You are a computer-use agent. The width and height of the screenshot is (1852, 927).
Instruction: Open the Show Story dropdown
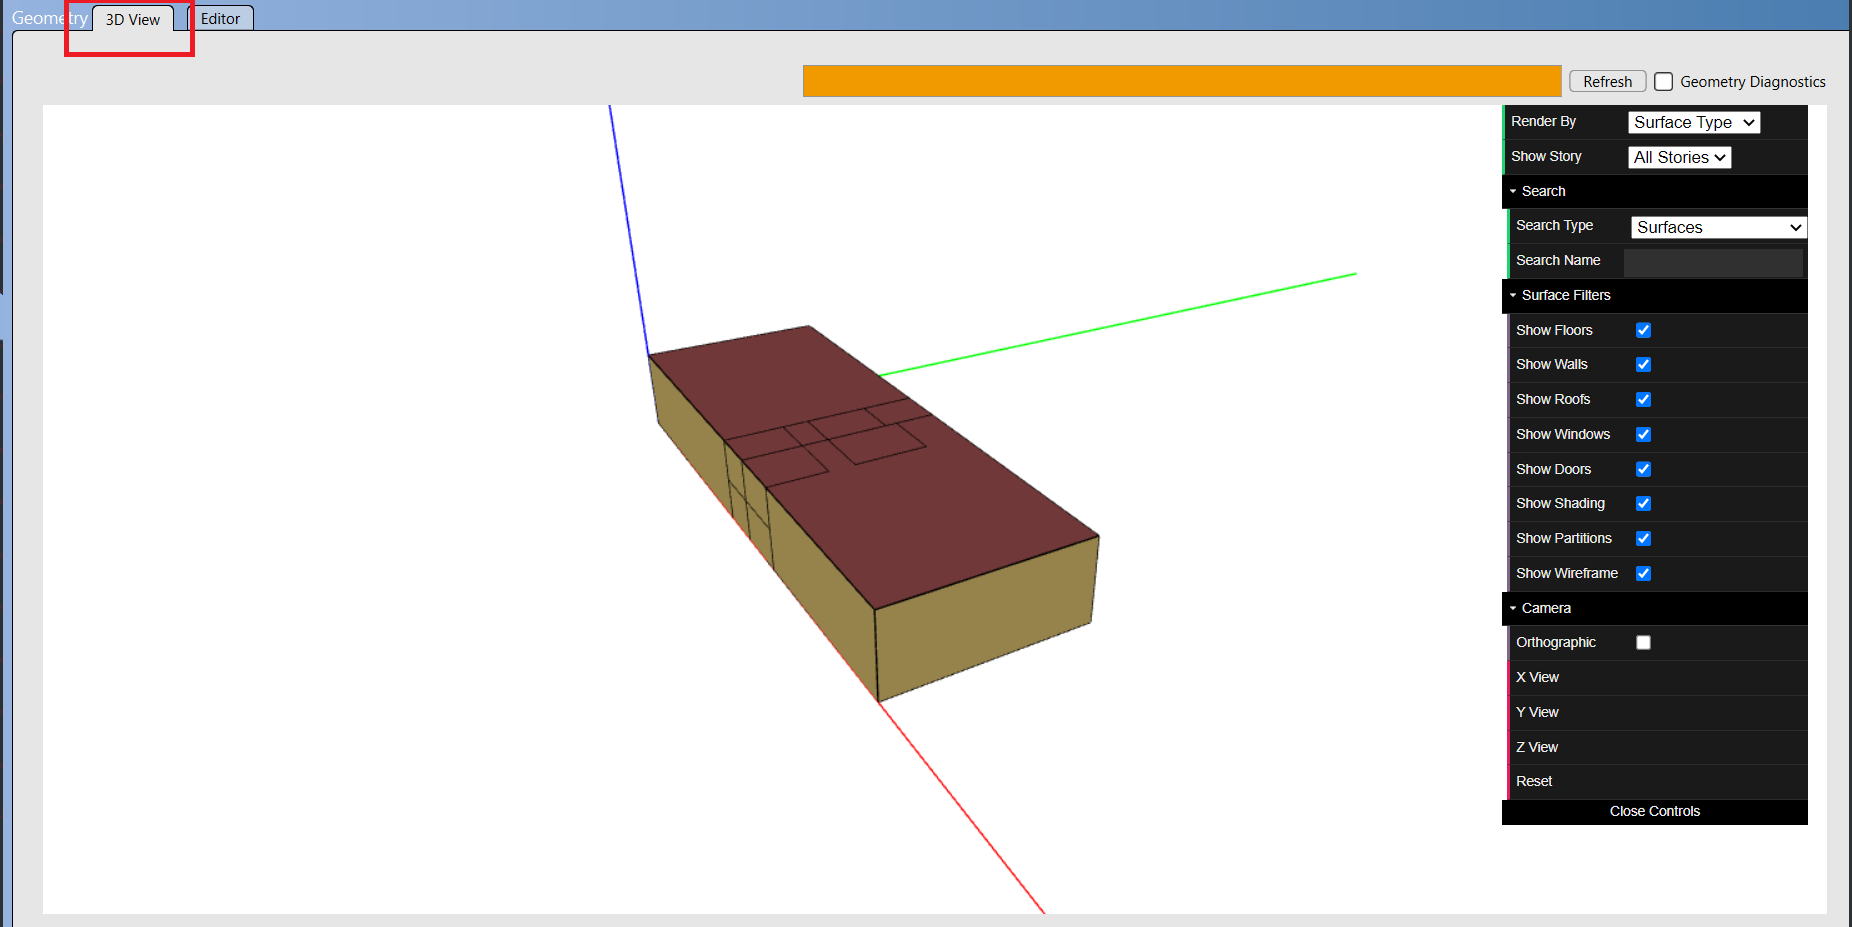[x=1679, y=157]
